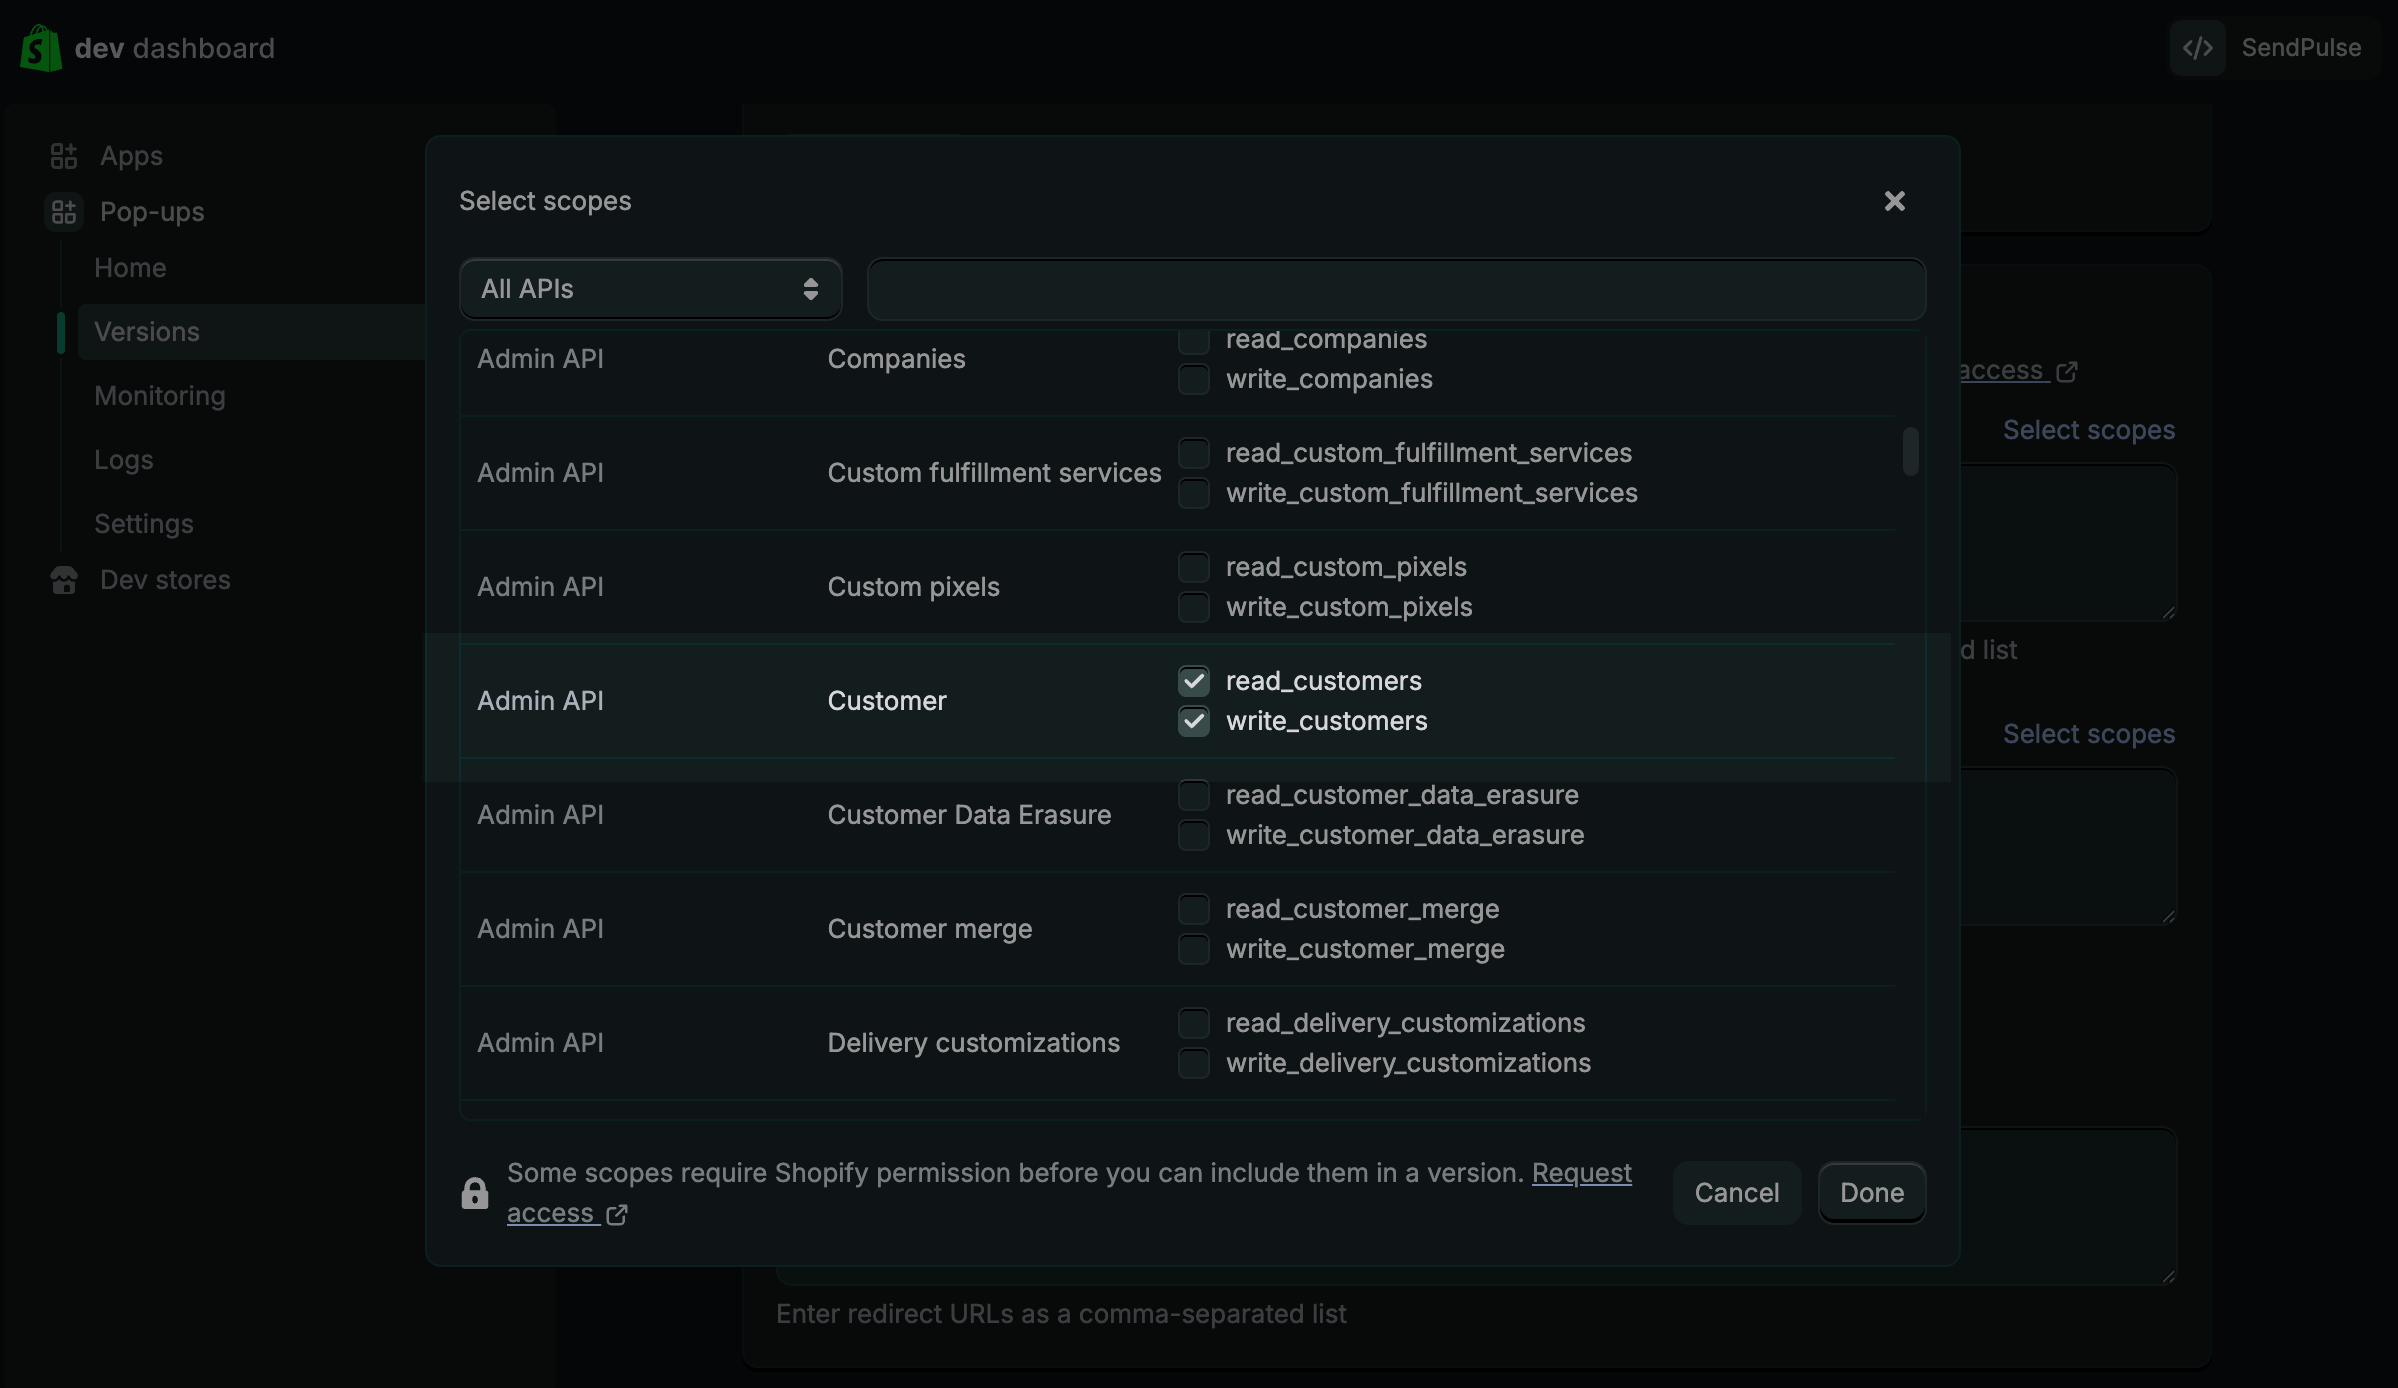Open the Versions menu item

(x=147, y=332)
